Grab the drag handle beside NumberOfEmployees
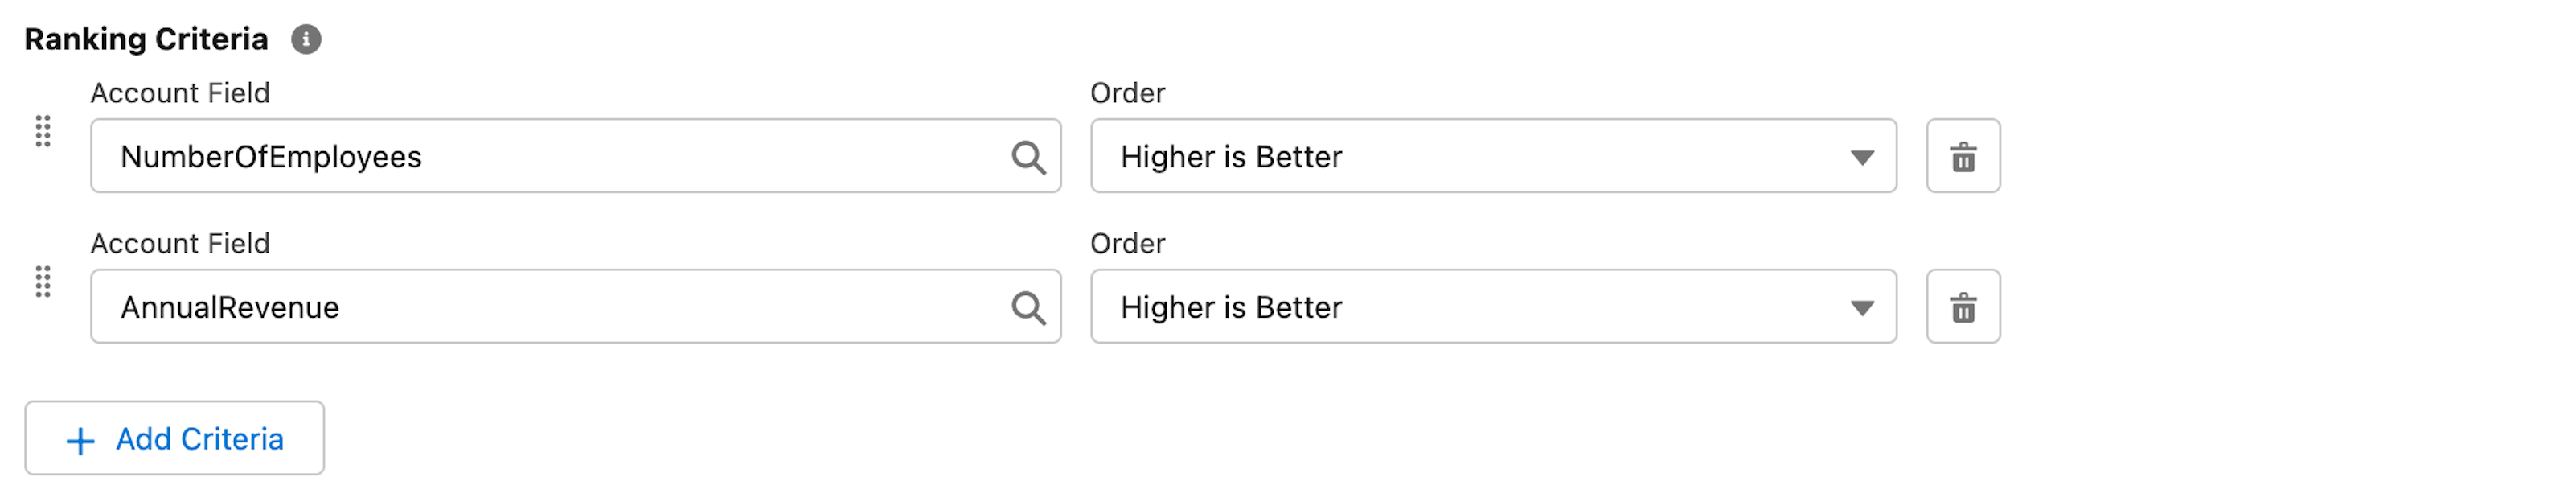Screen dimensions: 2576x502 click(x=43, y=131)
